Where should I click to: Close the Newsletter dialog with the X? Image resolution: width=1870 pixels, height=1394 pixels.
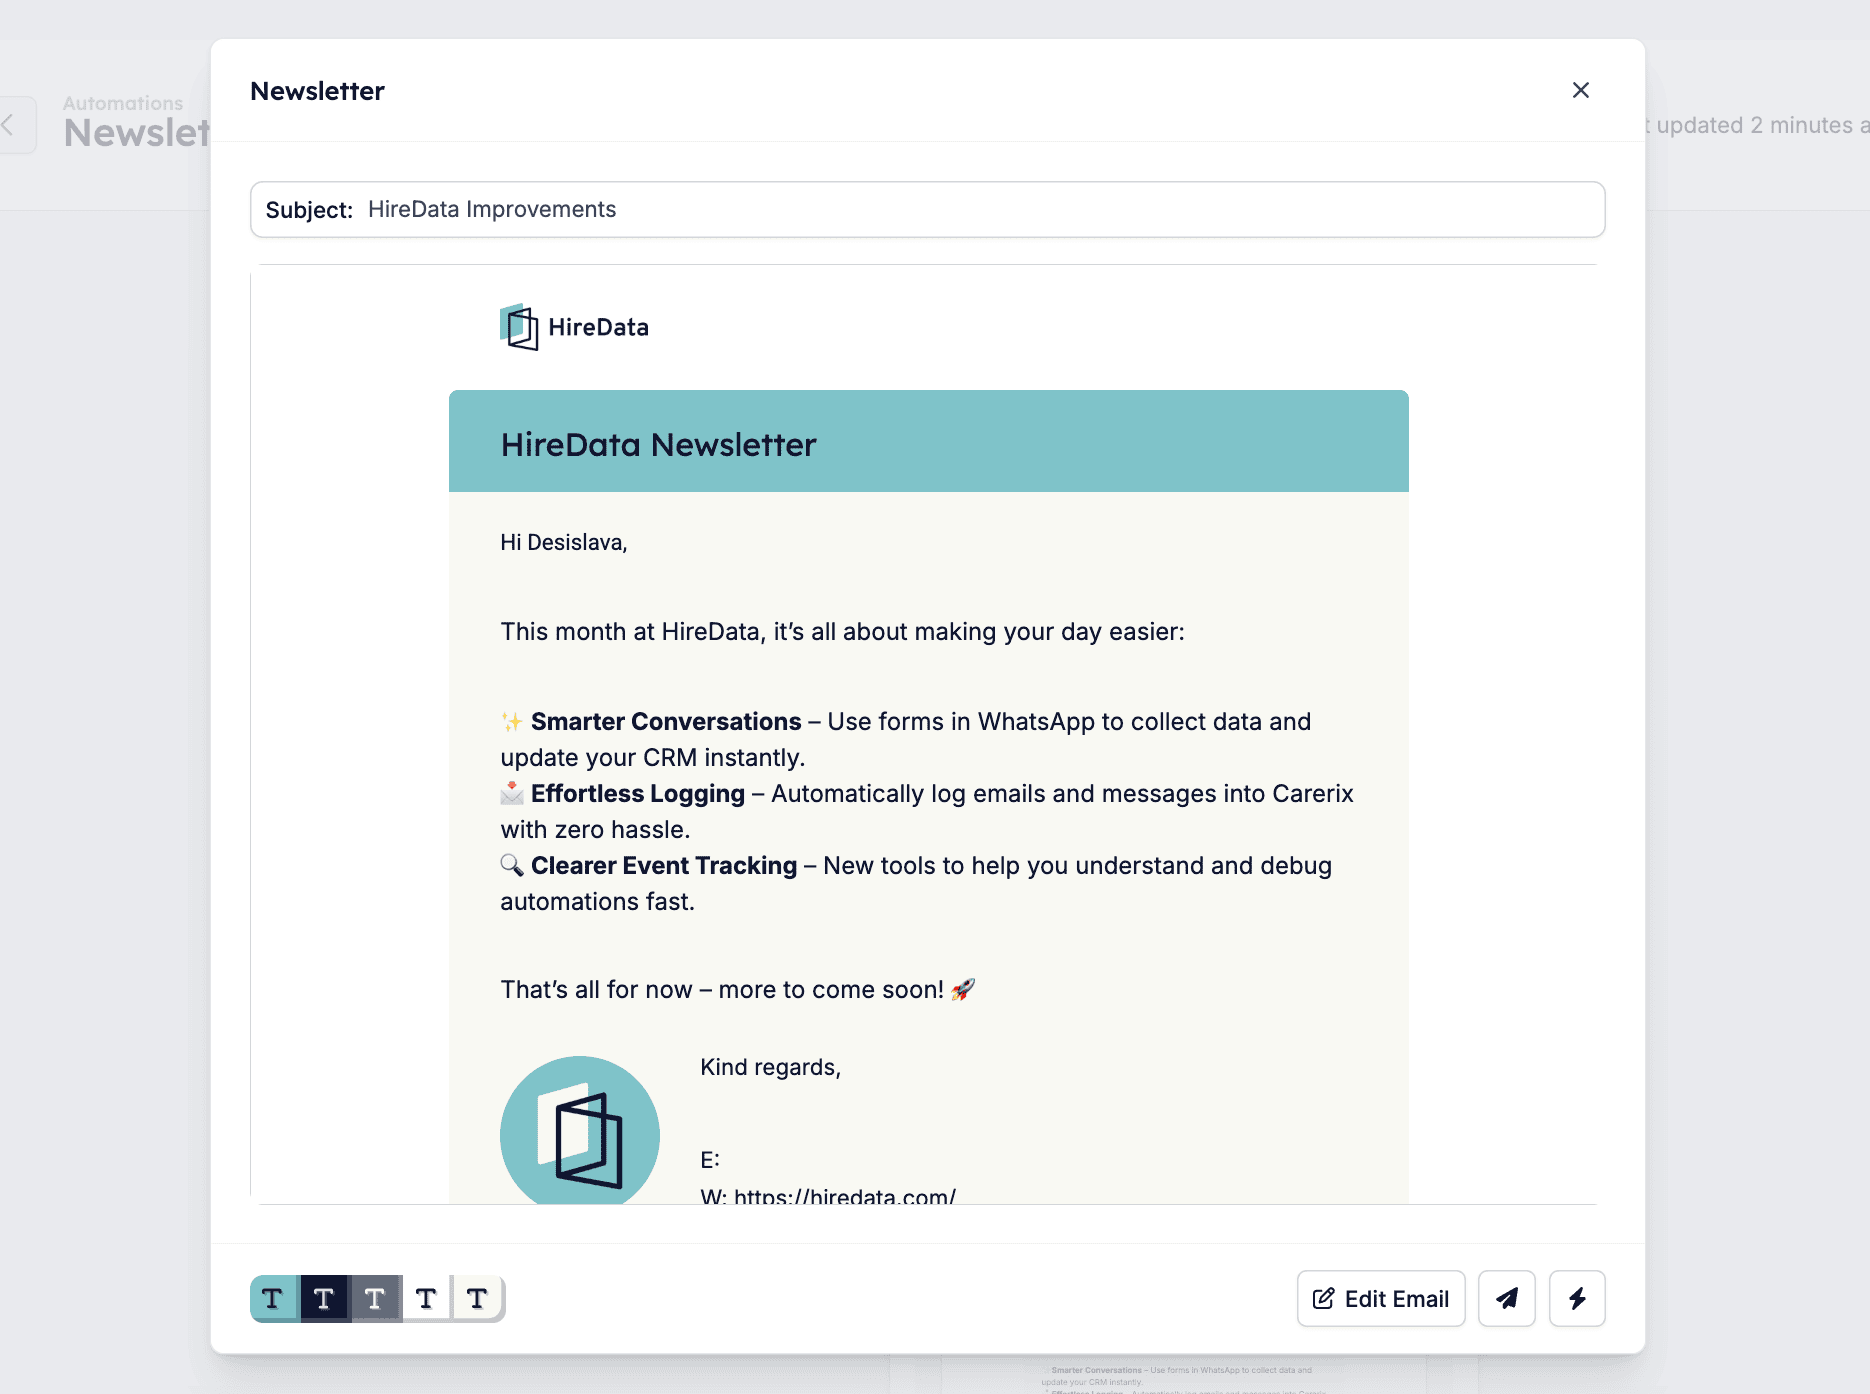click(1580, 90)
